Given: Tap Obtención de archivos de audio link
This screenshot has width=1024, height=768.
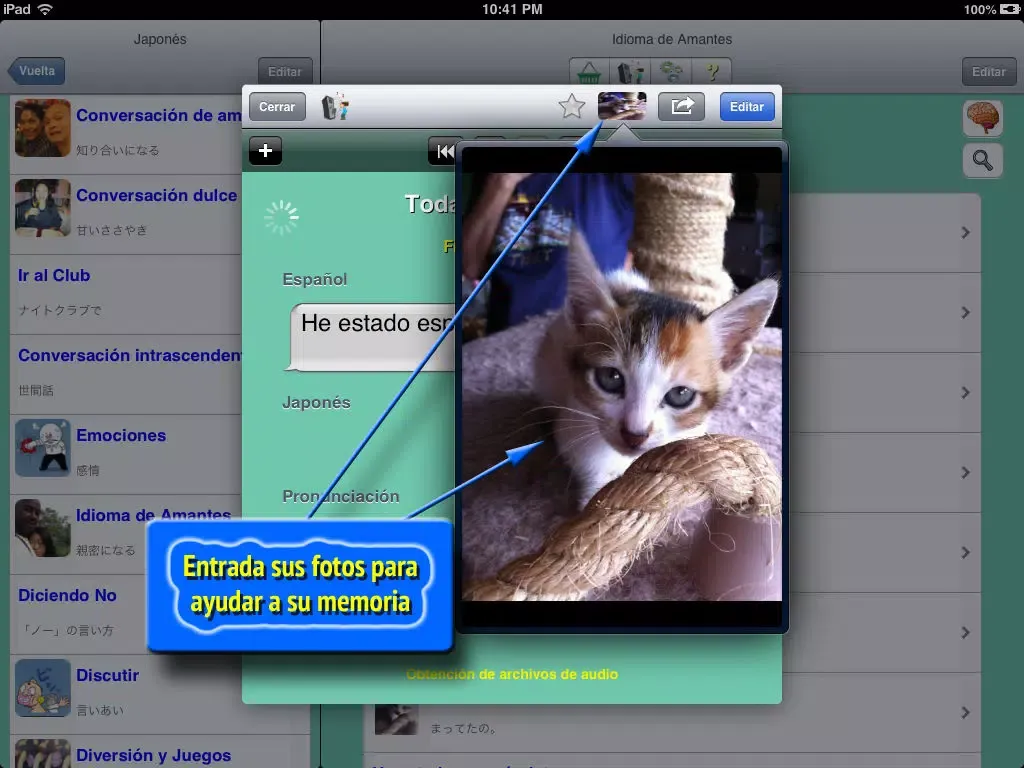Looking at the screenshot, I should pos(512,674).
